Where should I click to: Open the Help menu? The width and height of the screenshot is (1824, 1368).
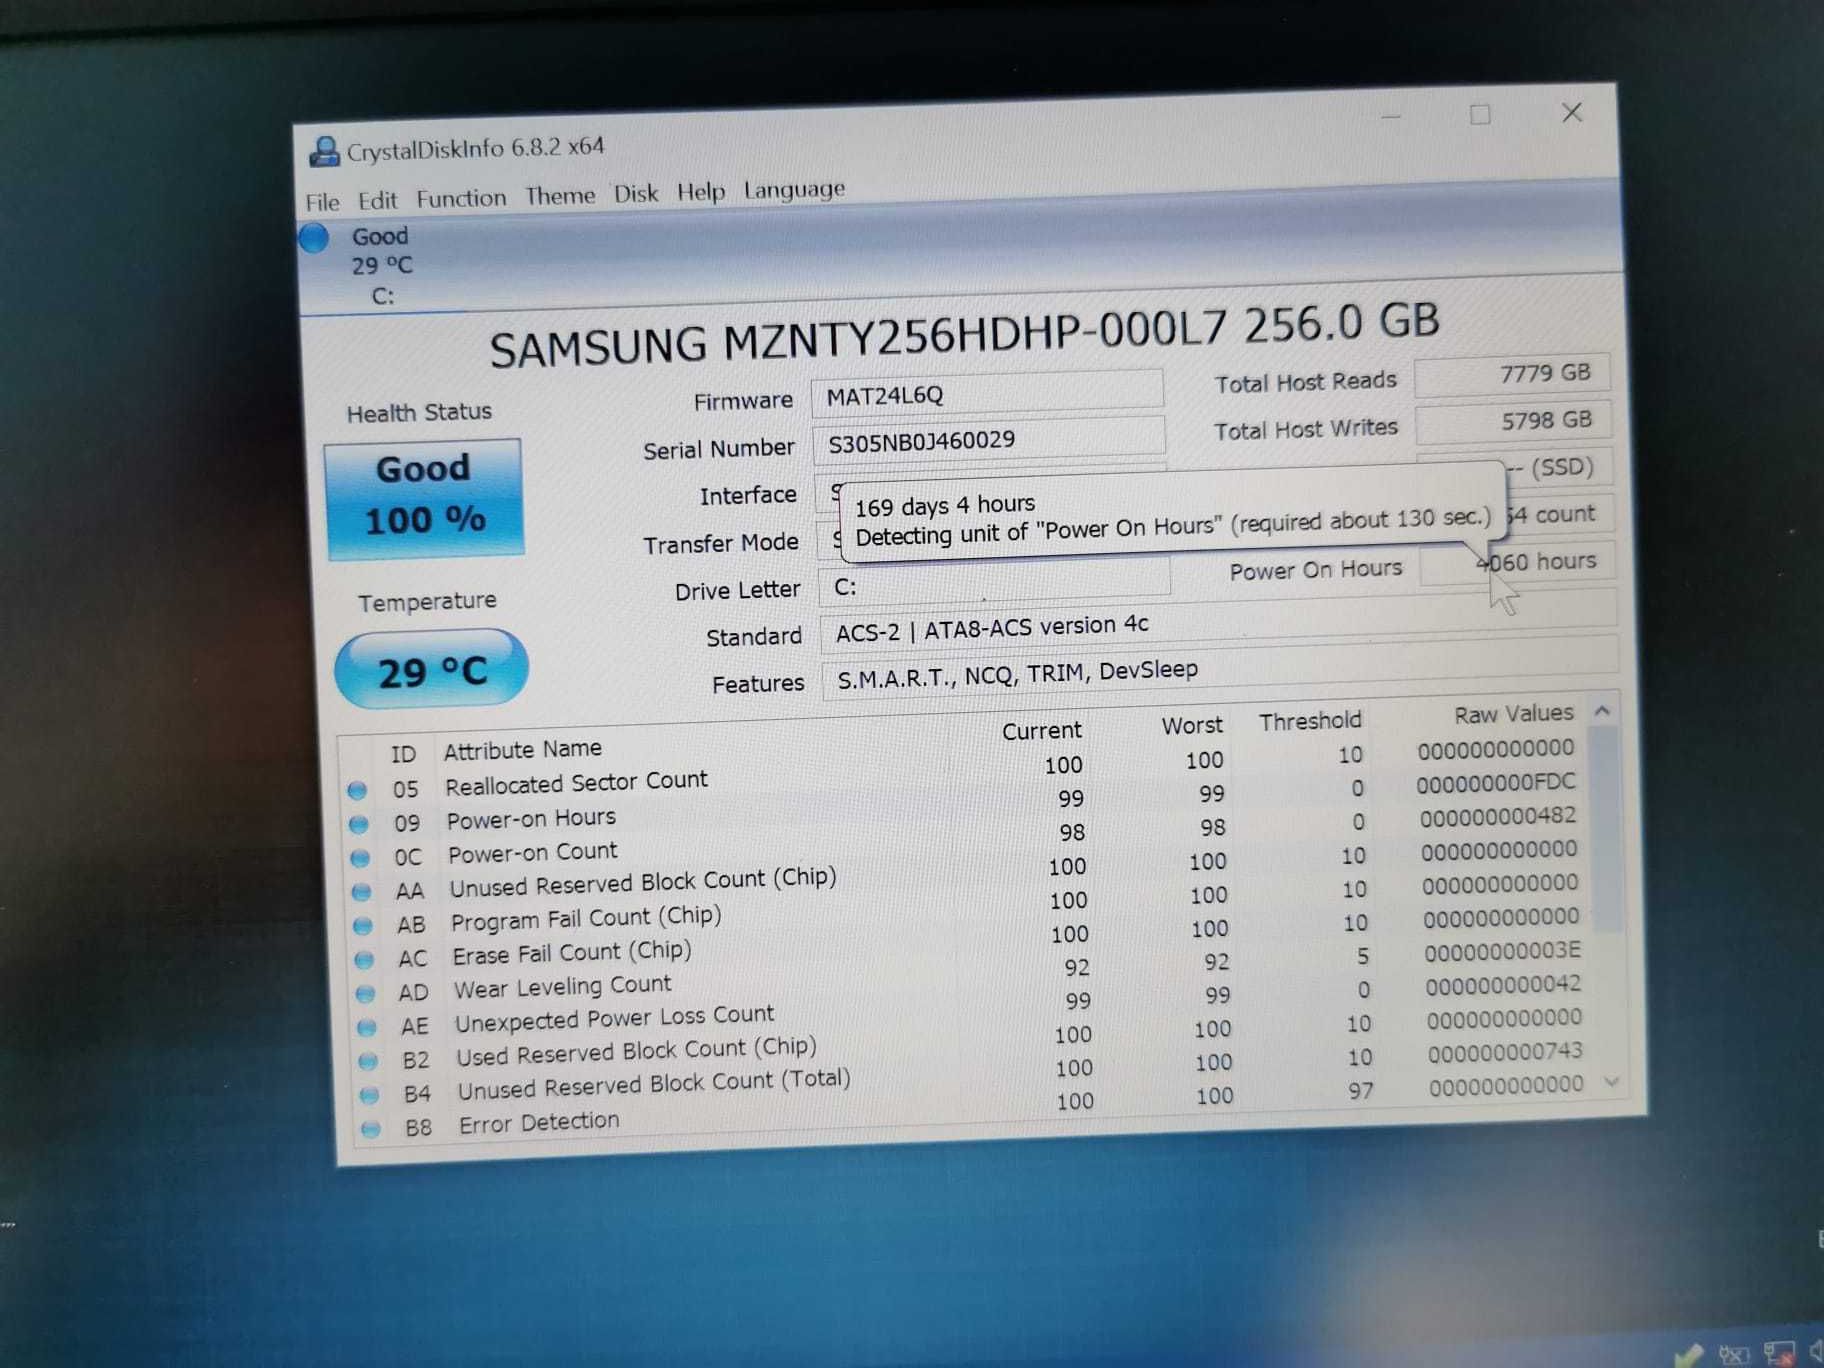(x=701, y=191)
